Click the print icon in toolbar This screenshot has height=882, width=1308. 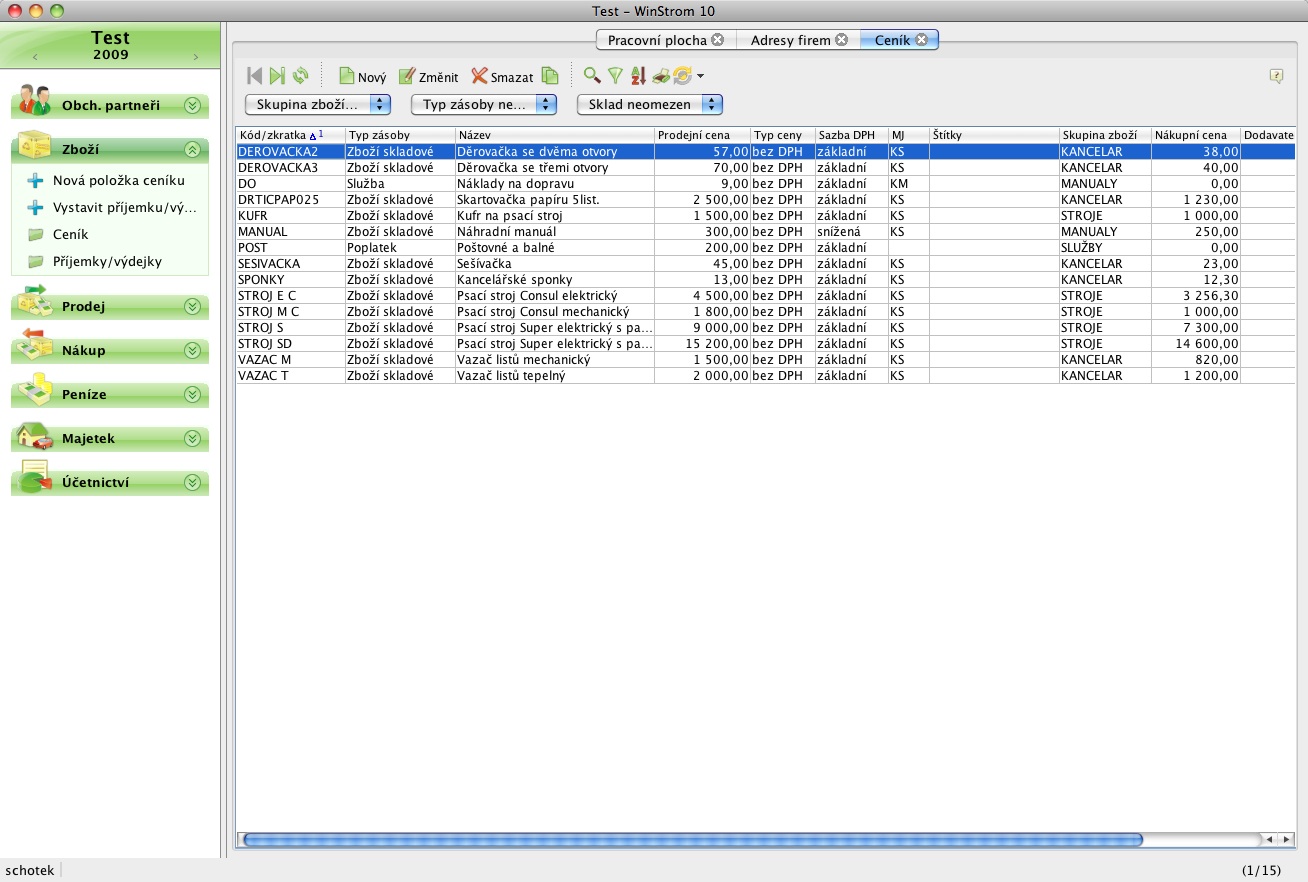[661, 76]
